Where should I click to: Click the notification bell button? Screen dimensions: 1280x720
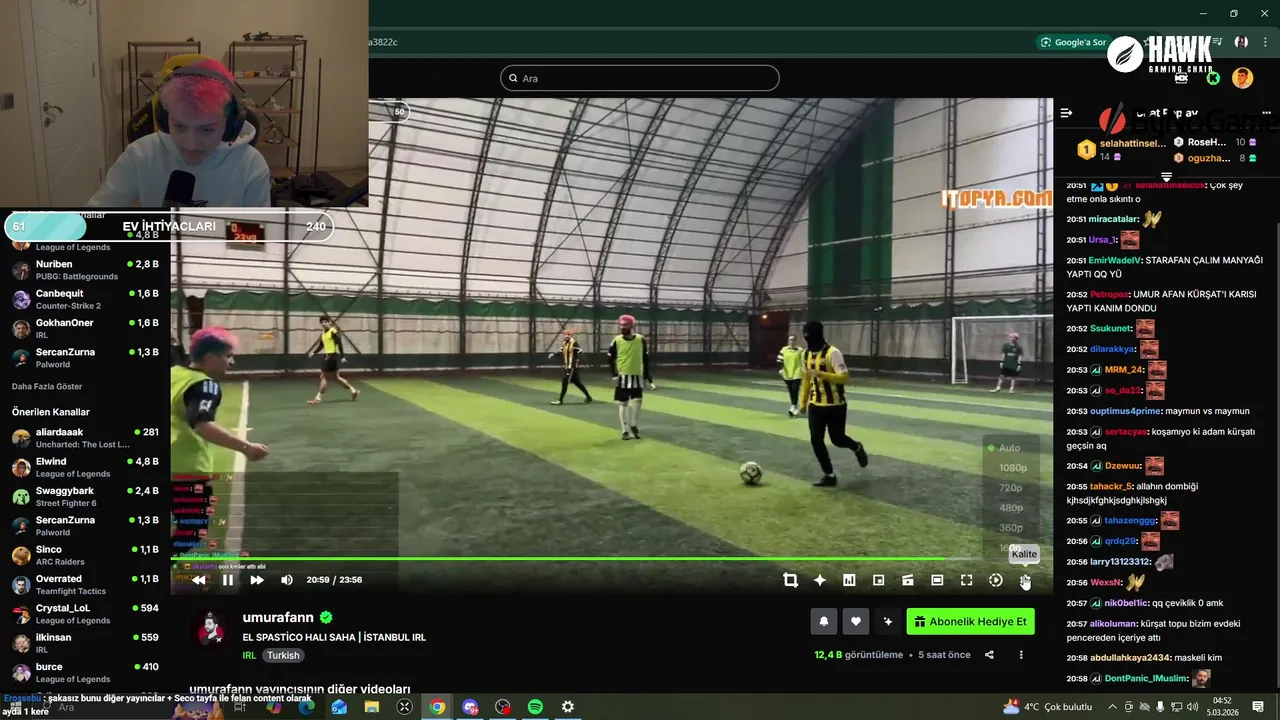pos(823,621)
